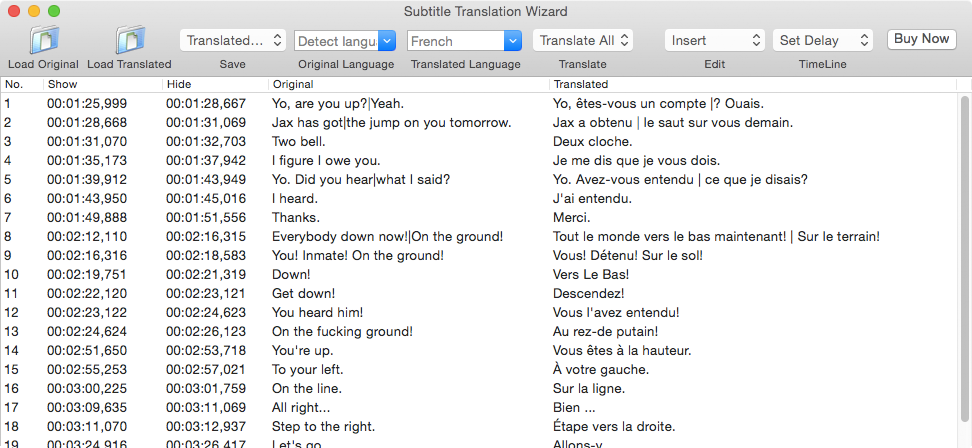Viewport: 972px width, 448px height.
Task: Click translation 'Merci.'
Action: tap(572, 217)
